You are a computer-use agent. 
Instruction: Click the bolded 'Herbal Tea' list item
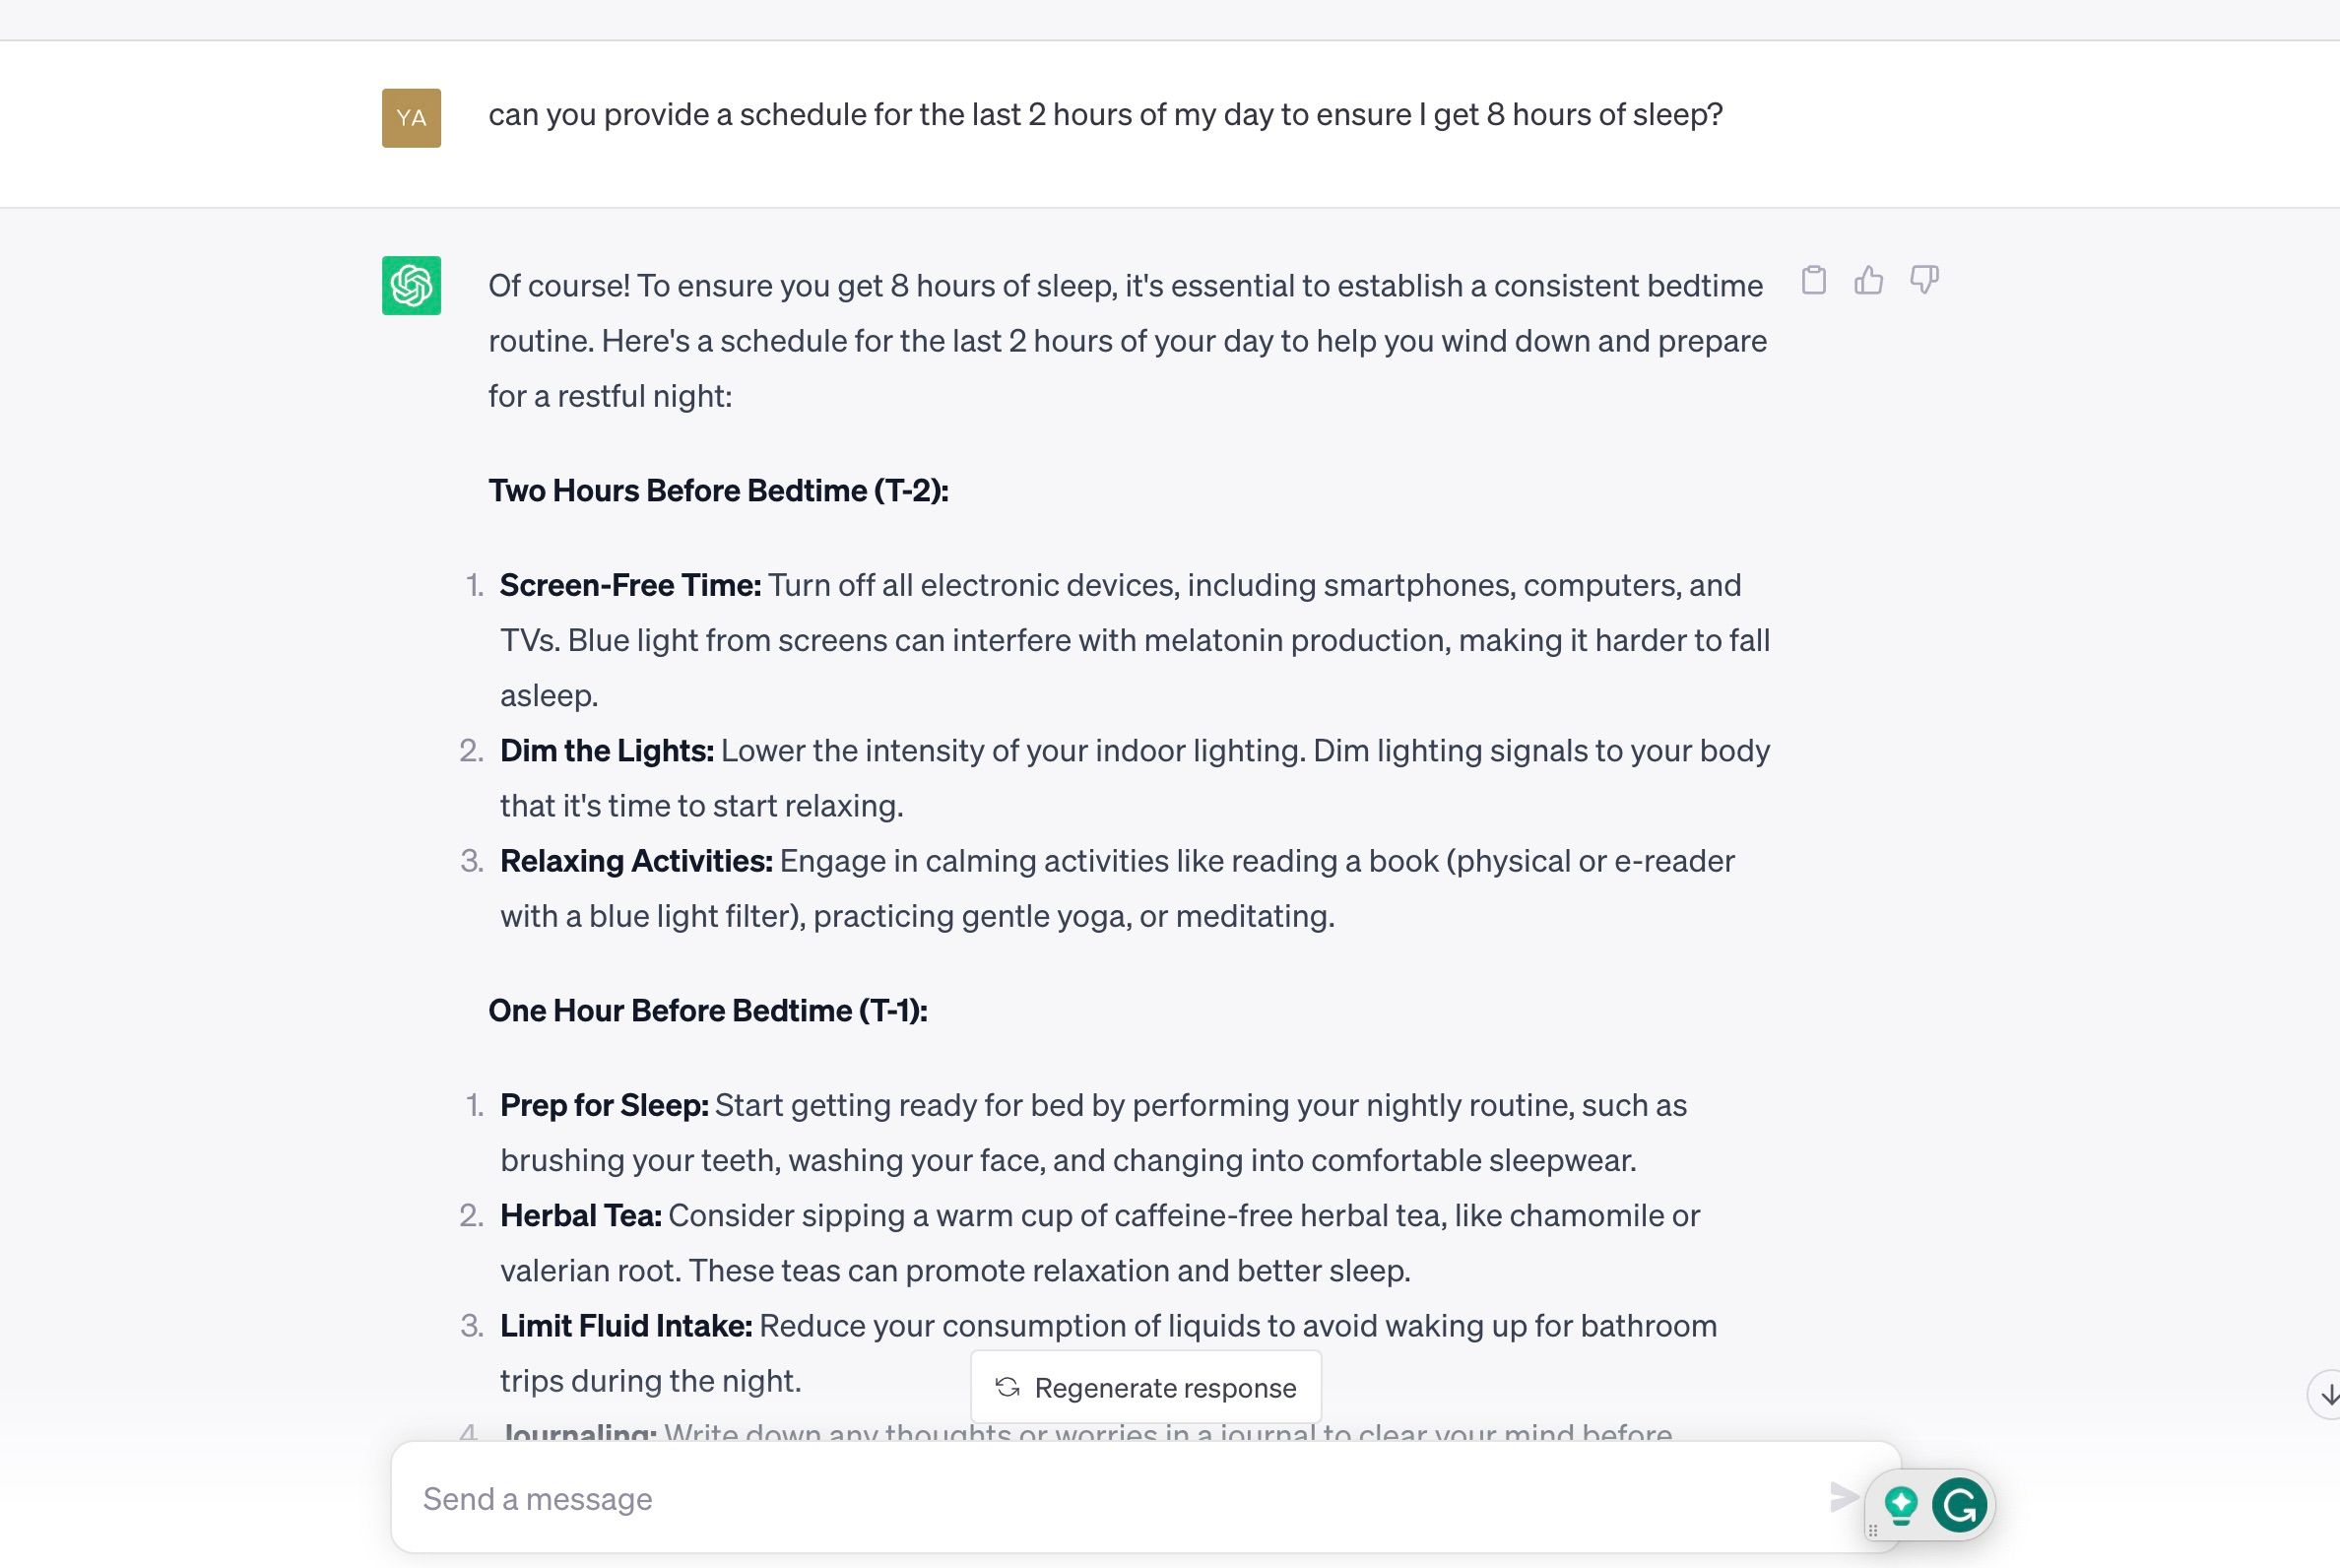pyautogui.click(x=580, y=1215)
